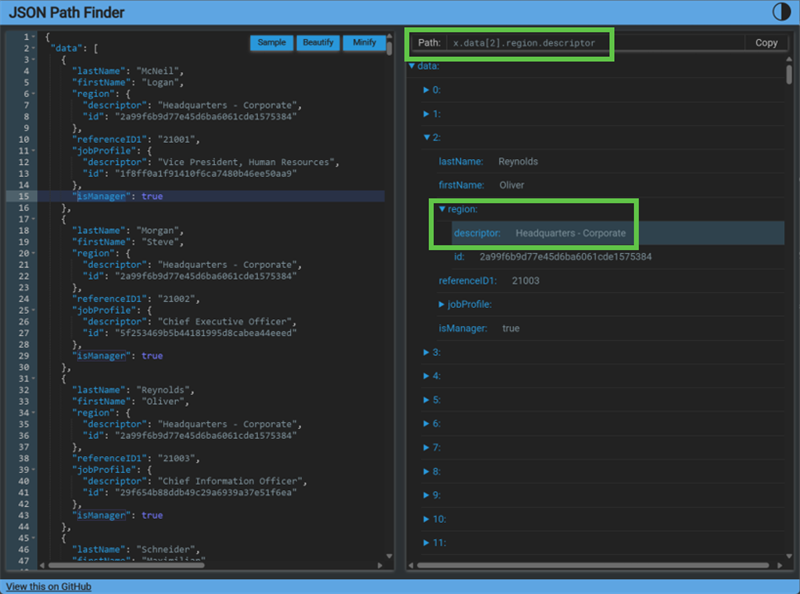Viewport: 800px width, 594px height.
Task: Fold the jobProfile block at line 25
Action: [33, 310]
